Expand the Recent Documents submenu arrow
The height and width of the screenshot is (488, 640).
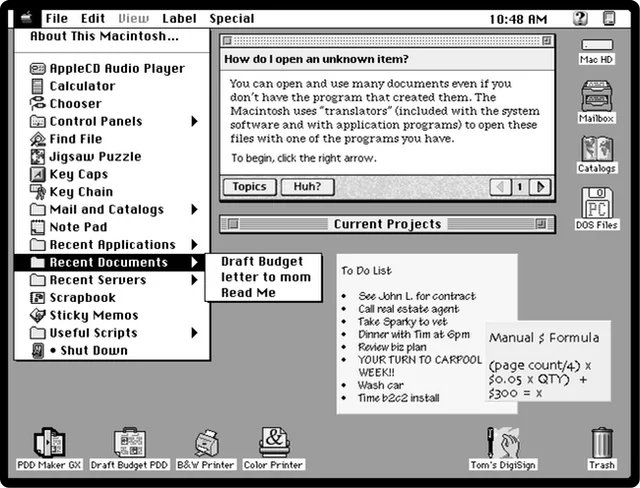194,262
